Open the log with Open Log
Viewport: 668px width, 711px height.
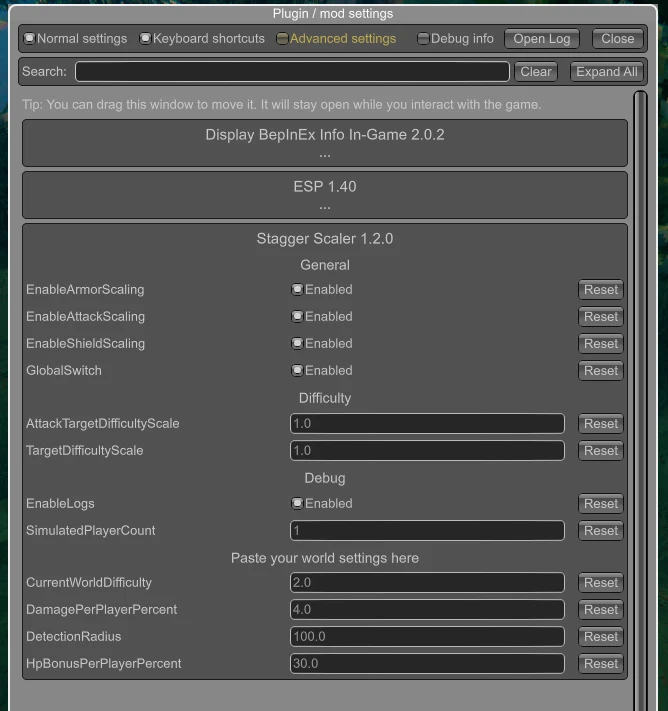point(541,39)
